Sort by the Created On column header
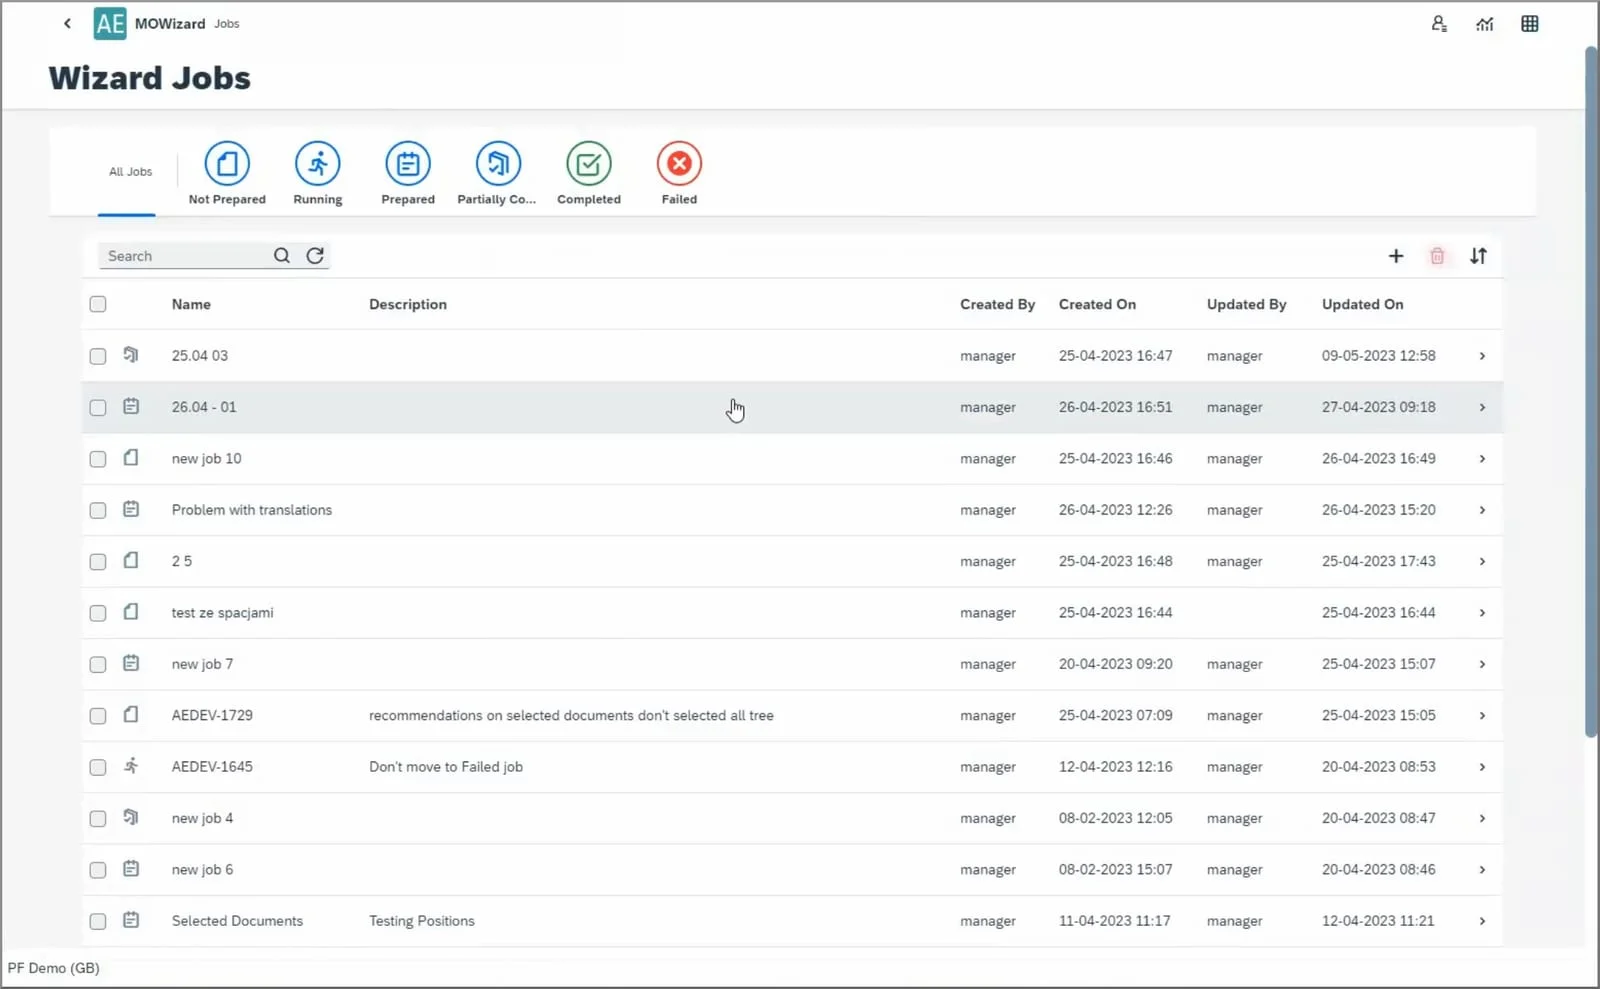 [x=1097, y=304]
